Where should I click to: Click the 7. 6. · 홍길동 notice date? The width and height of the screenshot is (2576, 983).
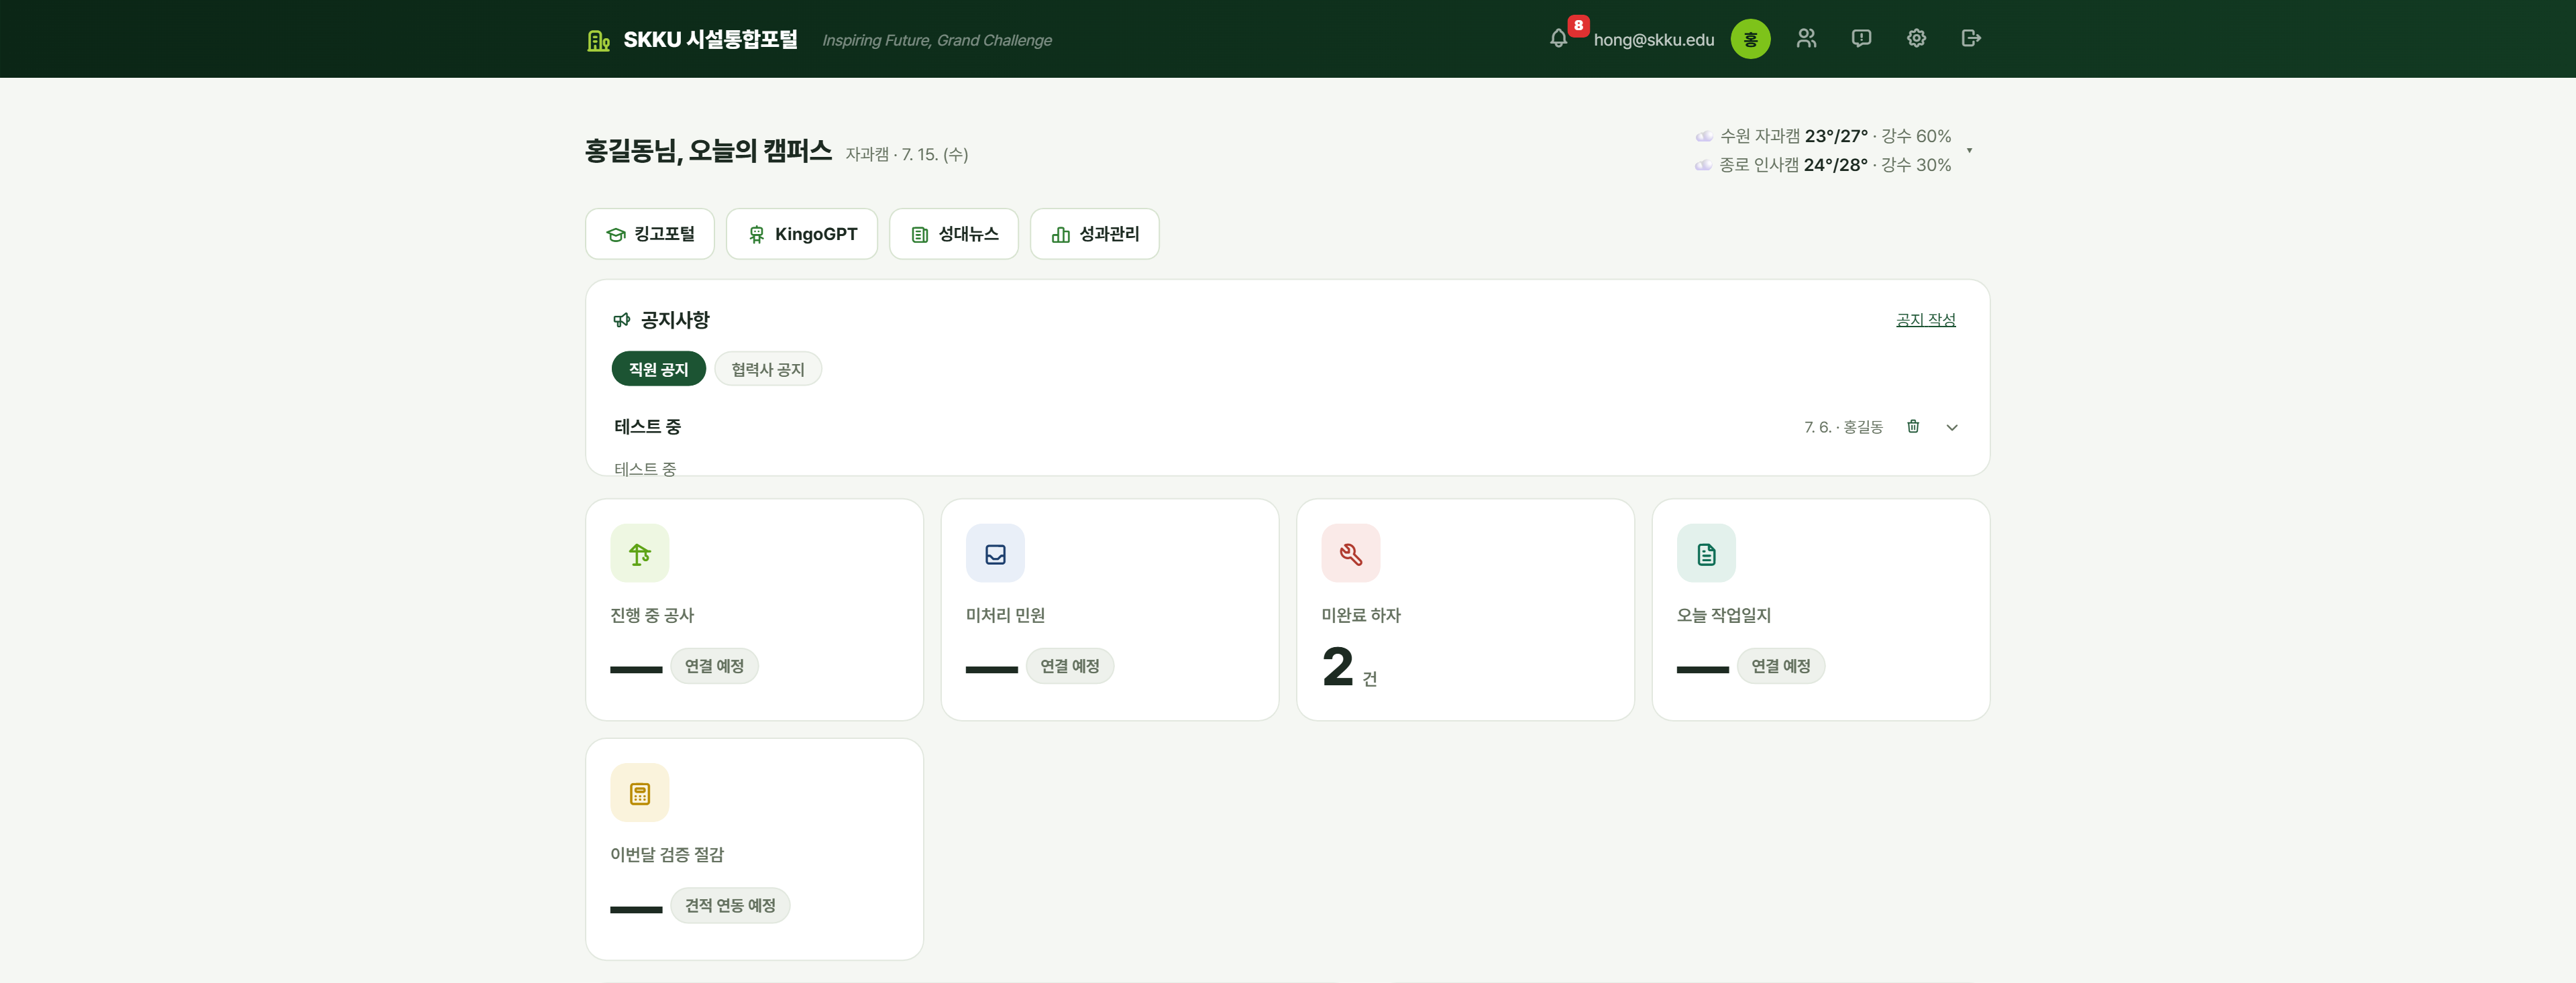1843,427
